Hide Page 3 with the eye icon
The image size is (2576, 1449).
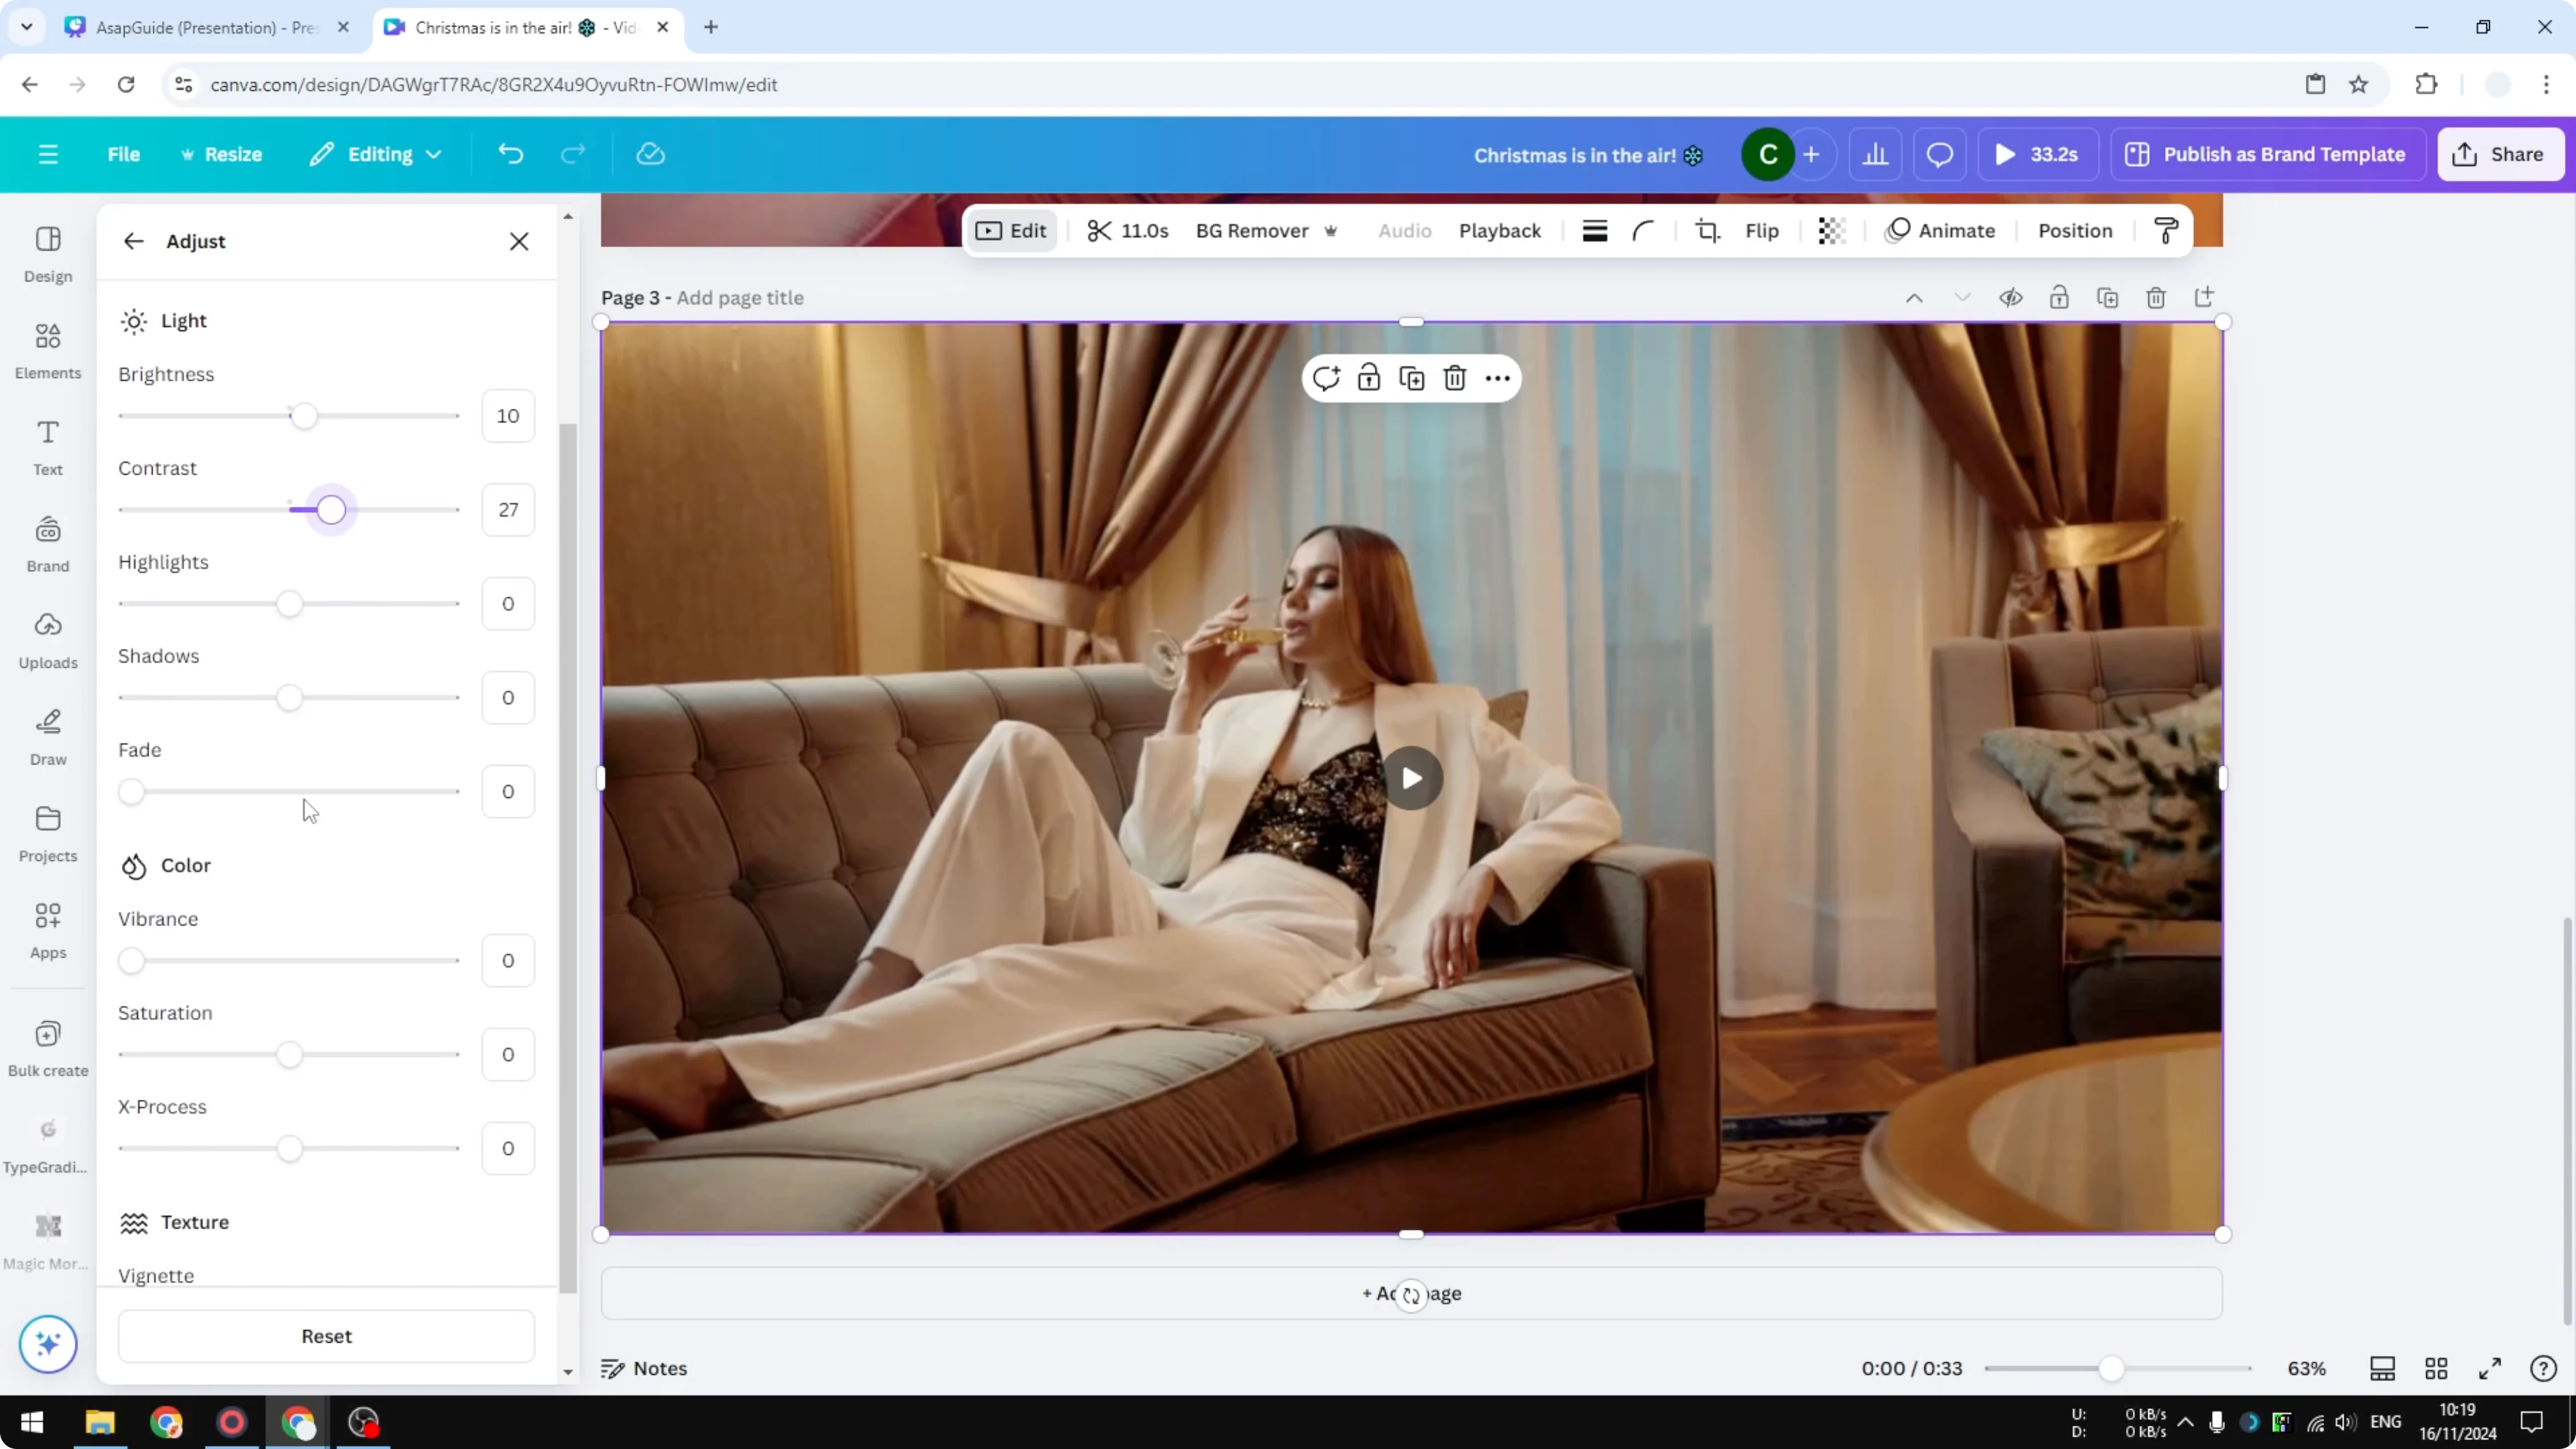(x=2012, y=297)
